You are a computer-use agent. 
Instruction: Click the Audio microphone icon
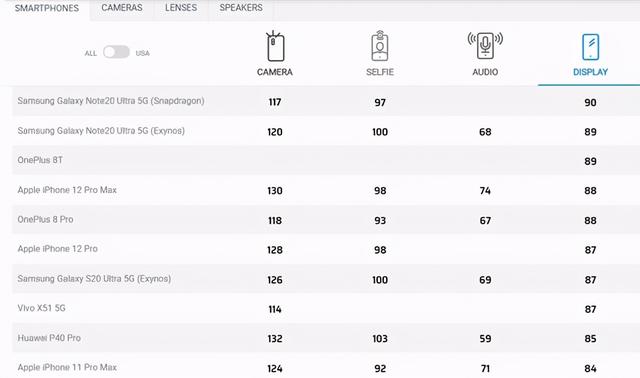coord(485,45)
